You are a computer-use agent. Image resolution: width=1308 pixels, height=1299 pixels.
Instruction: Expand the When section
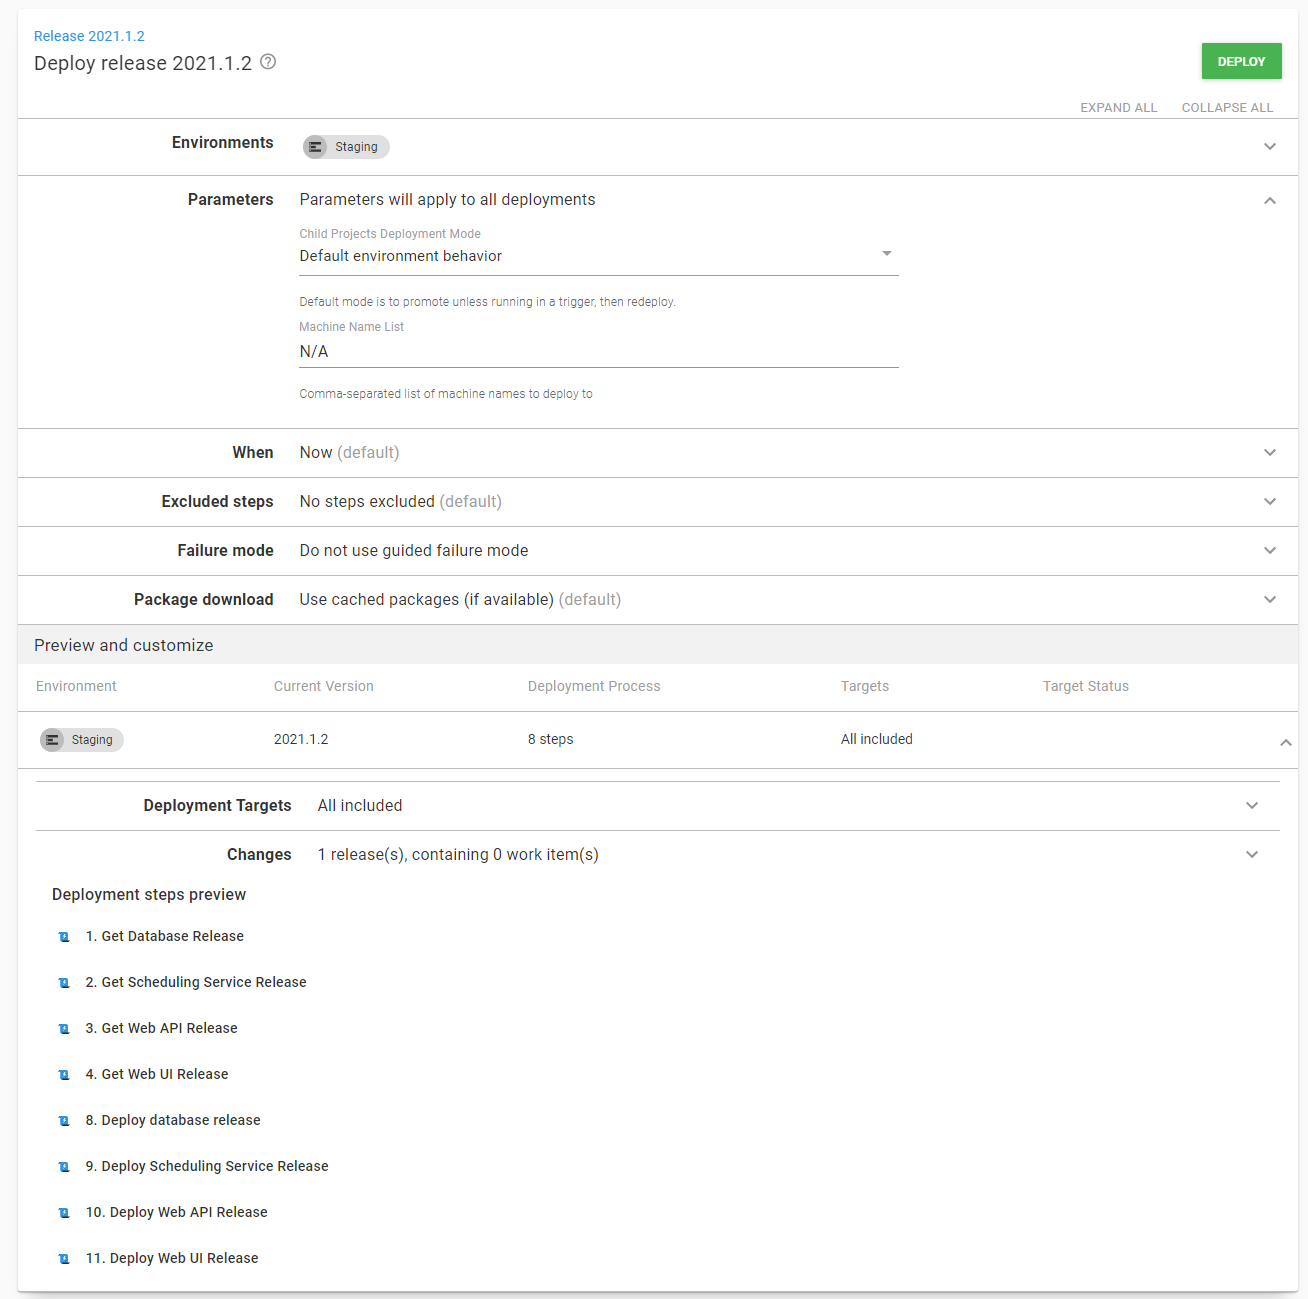point(1270,452)
